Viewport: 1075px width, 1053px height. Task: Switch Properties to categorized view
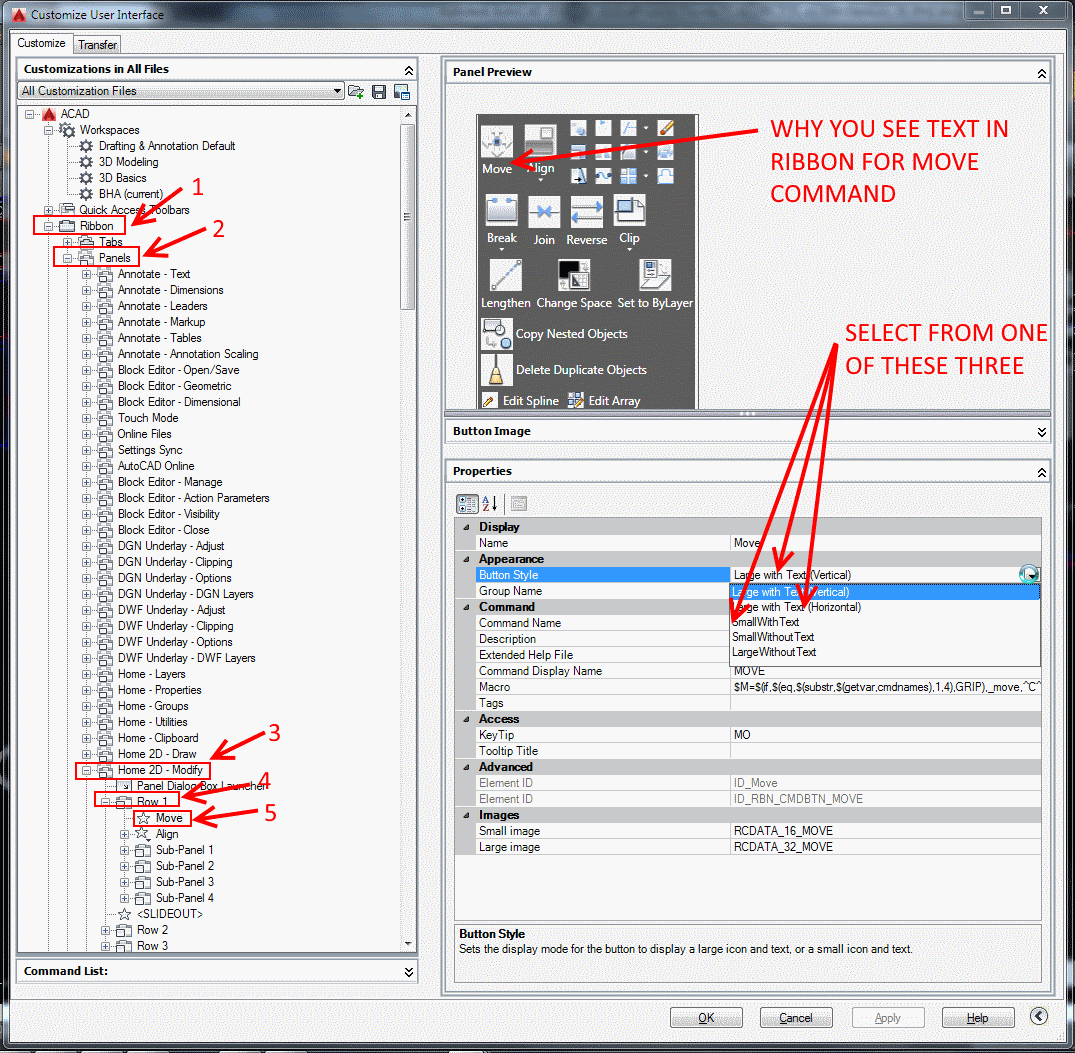click(467, 504)
